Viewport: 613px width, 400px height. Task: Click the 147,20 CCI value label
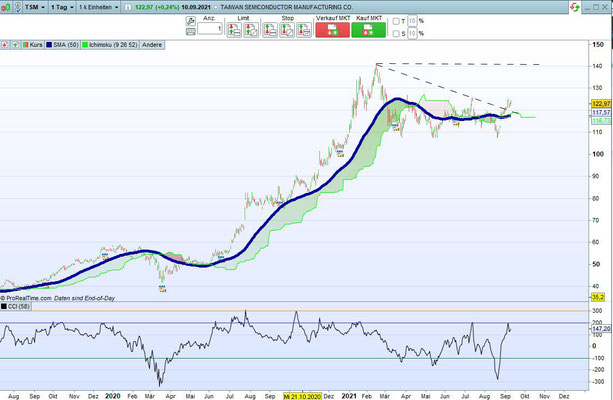(601, 329)
